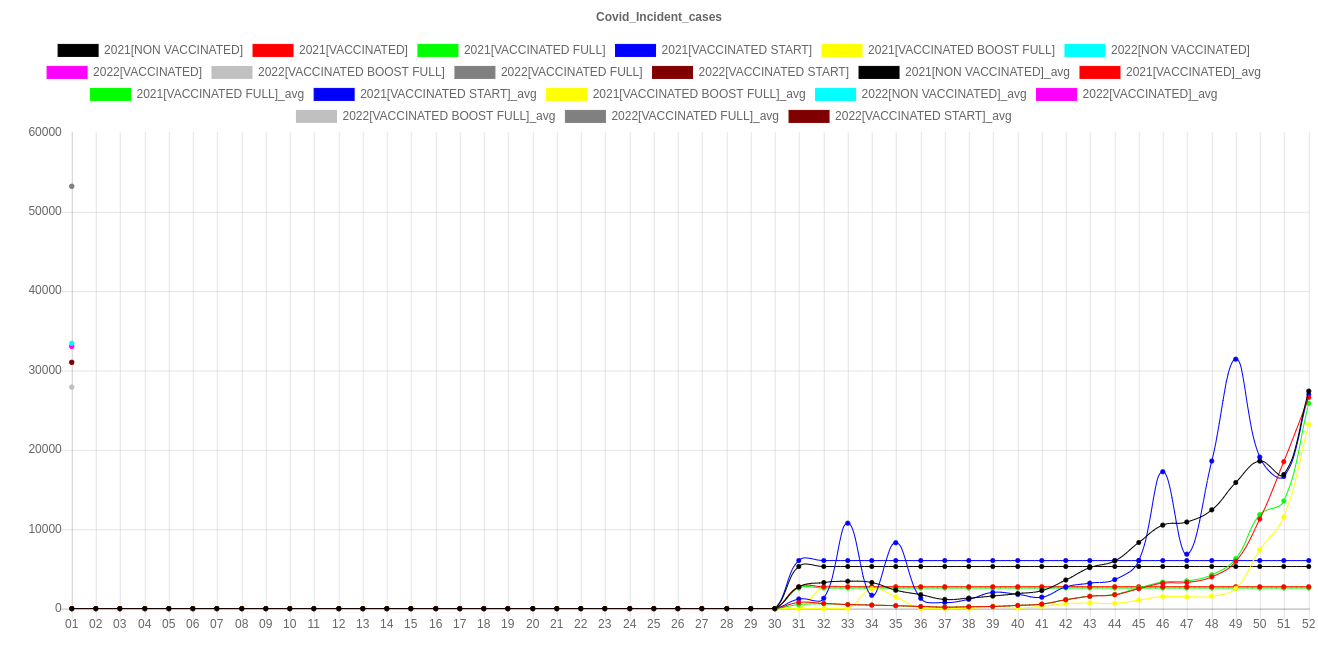Viewport: 1318px width, 659px height.
Task: Toggle the 2022[NON VACCINATED]_avg legend label
Action: (x=943, y=94)
